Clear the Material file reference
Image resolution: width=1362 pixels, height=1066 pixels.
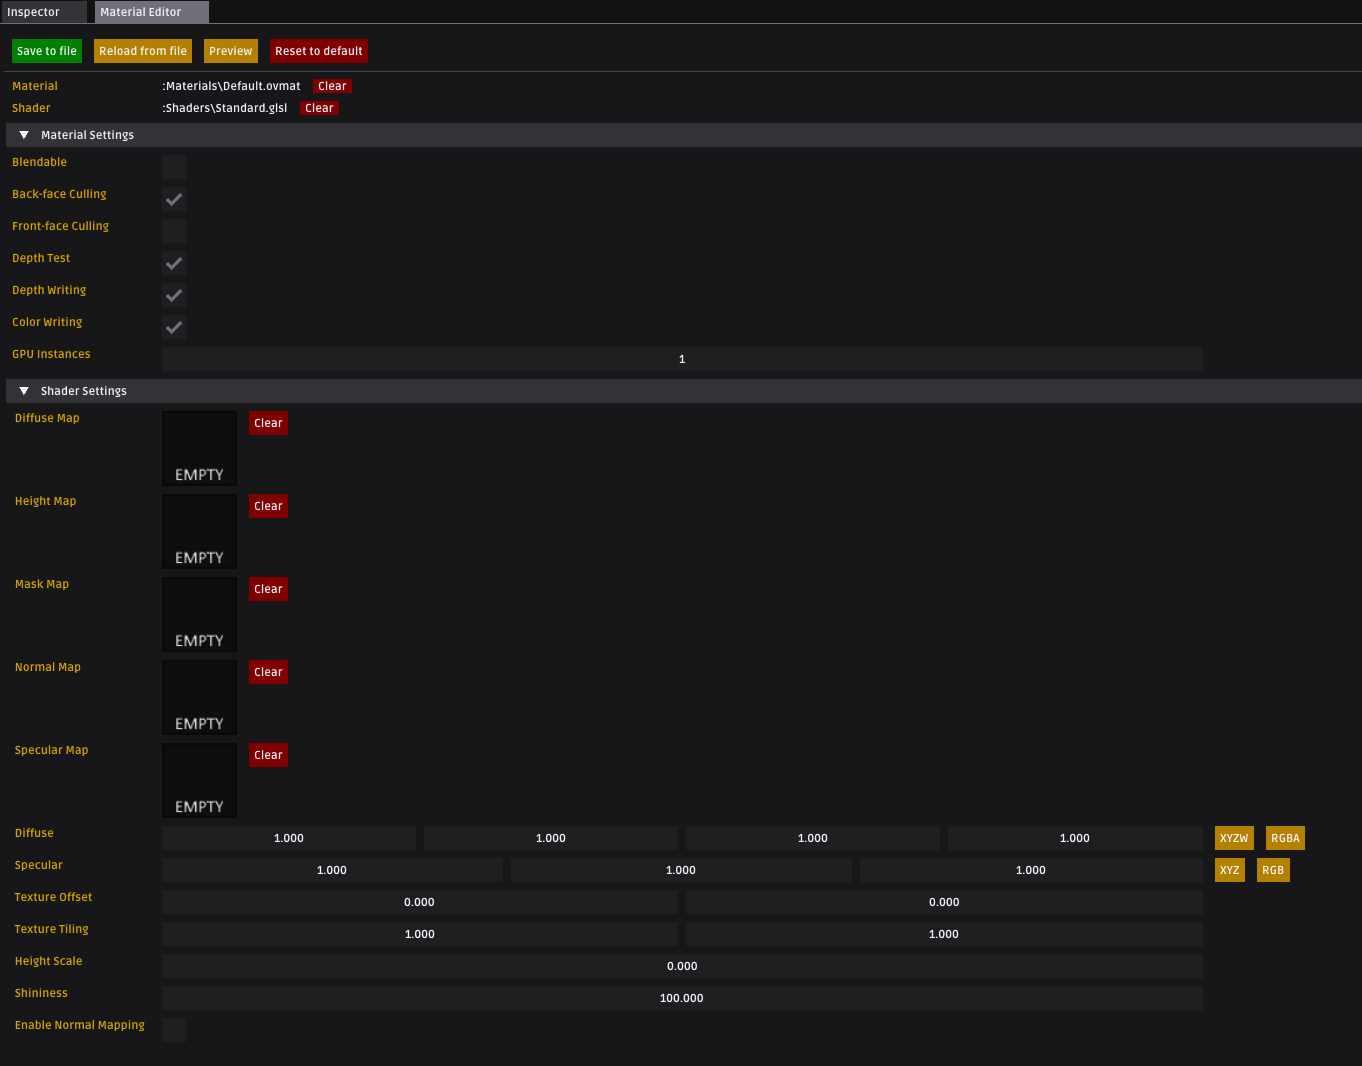click(332, 86)
